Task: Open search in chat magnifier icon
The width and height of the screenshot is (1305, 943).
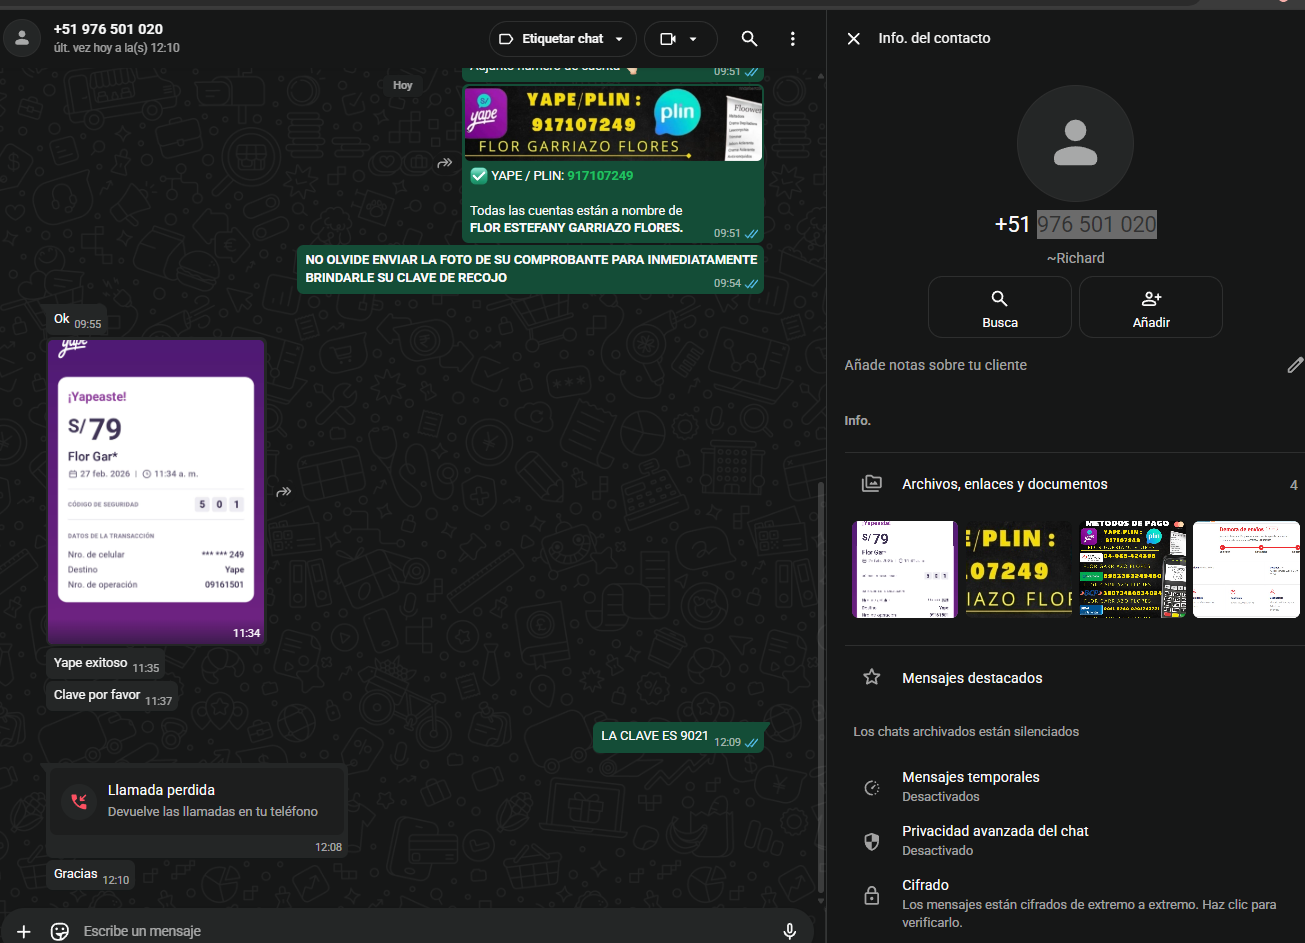Action: click(x=749, y=39)
